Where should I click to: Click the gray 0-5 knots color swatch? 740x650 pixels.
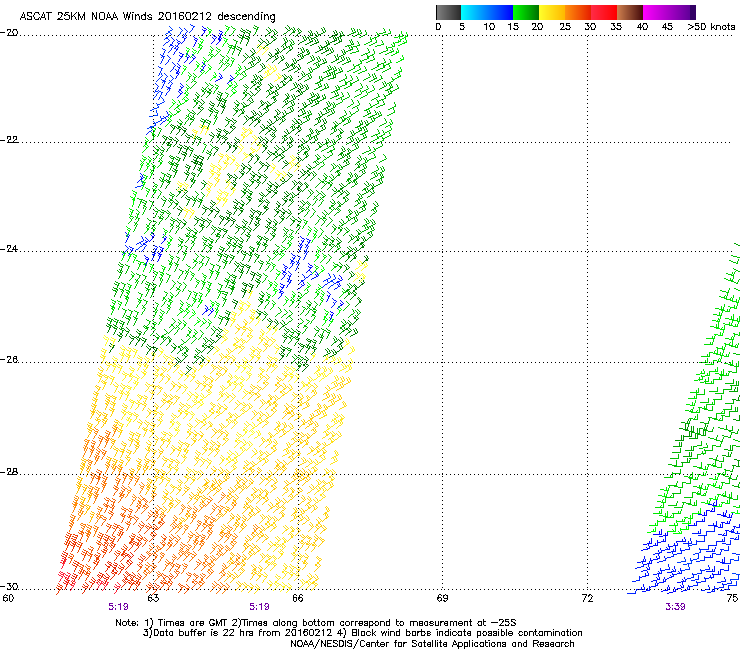[x=448, y=12]
